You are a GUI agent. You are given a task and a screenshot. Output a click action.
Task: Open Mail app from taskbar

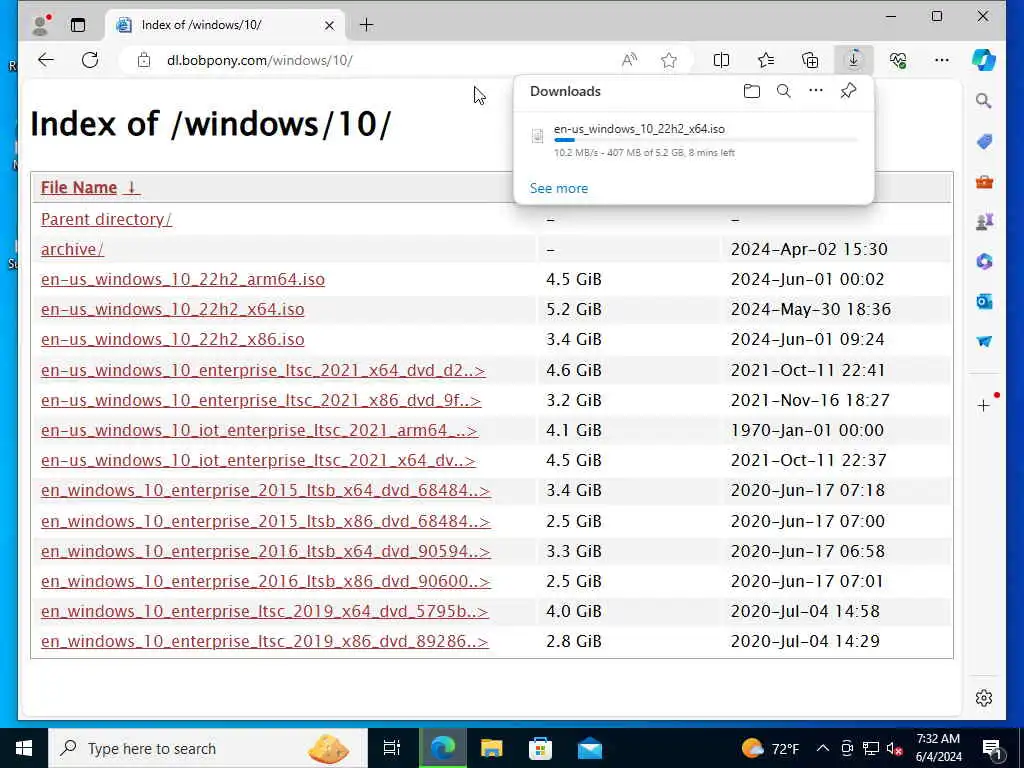point(590,748)
